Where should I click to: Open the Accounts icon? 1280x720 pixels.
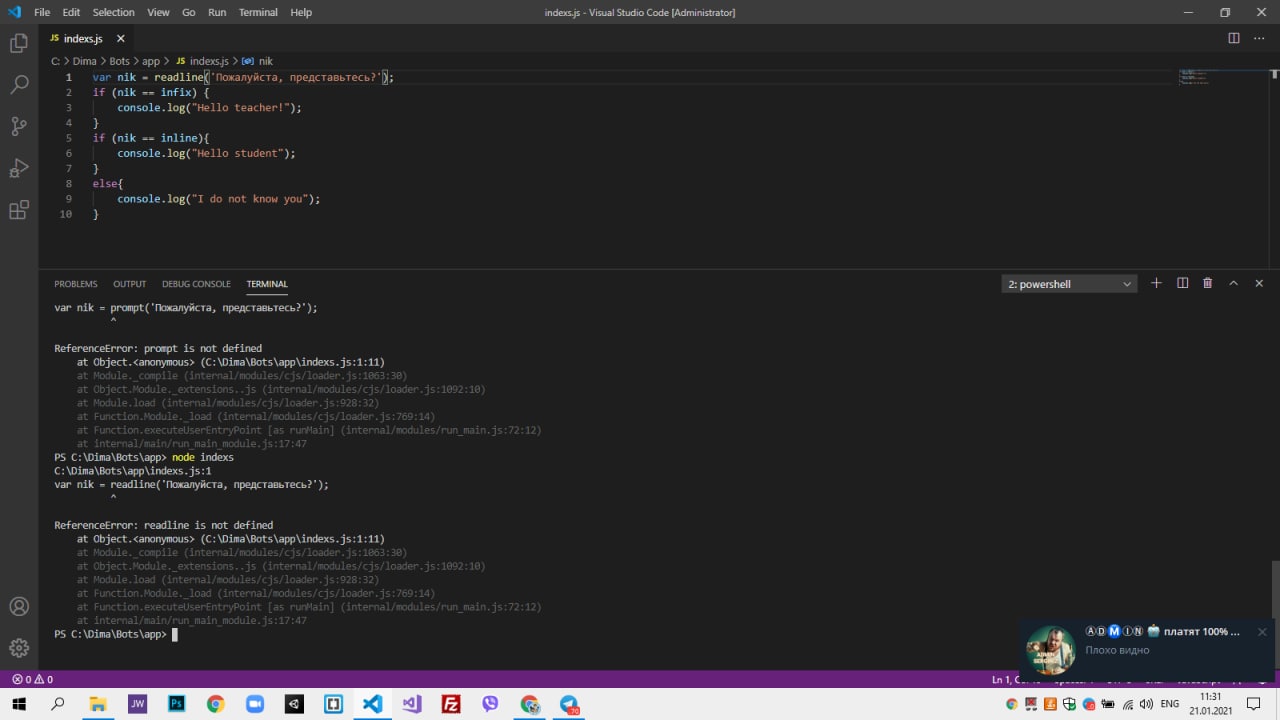(x=19, y=606)
